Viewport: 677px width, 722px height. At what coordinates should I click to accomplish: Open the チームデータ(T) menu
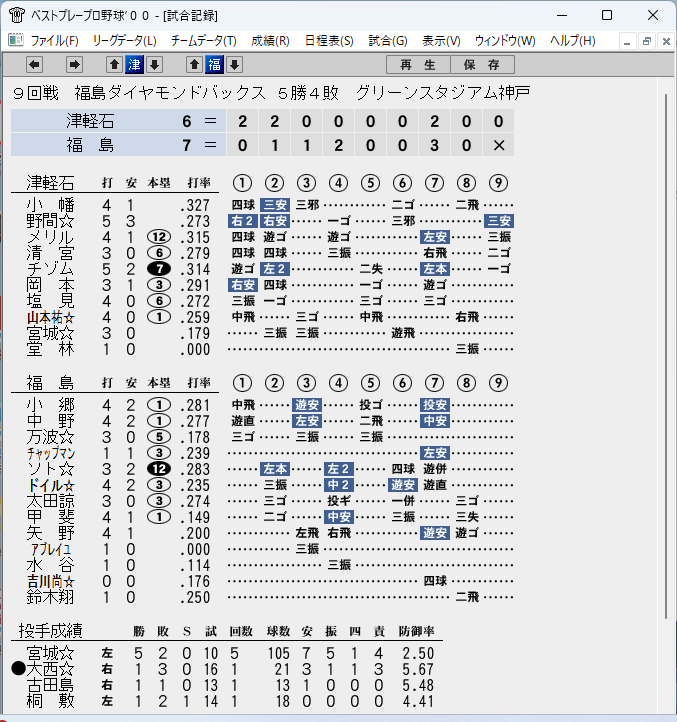point(204,41)
